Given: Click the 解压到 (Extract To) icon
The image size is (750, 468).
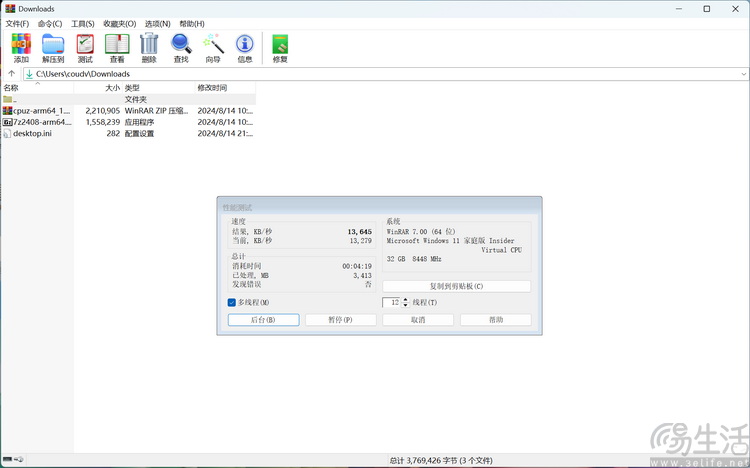Looking at the screenshot, I should tap(53, 44).
